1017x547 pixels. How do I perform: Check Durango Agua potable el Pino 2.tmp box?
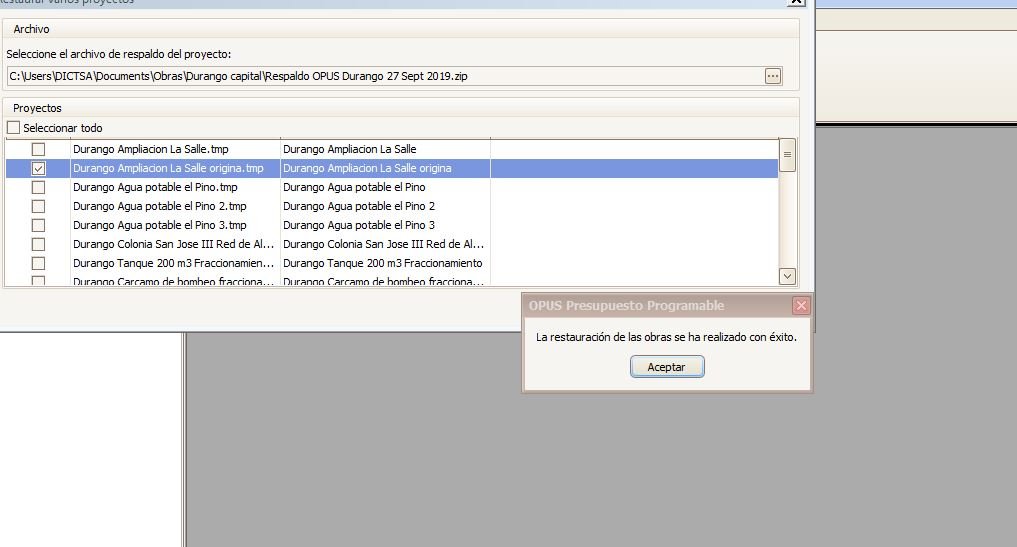pyautogui.click(x=38, y=206)
